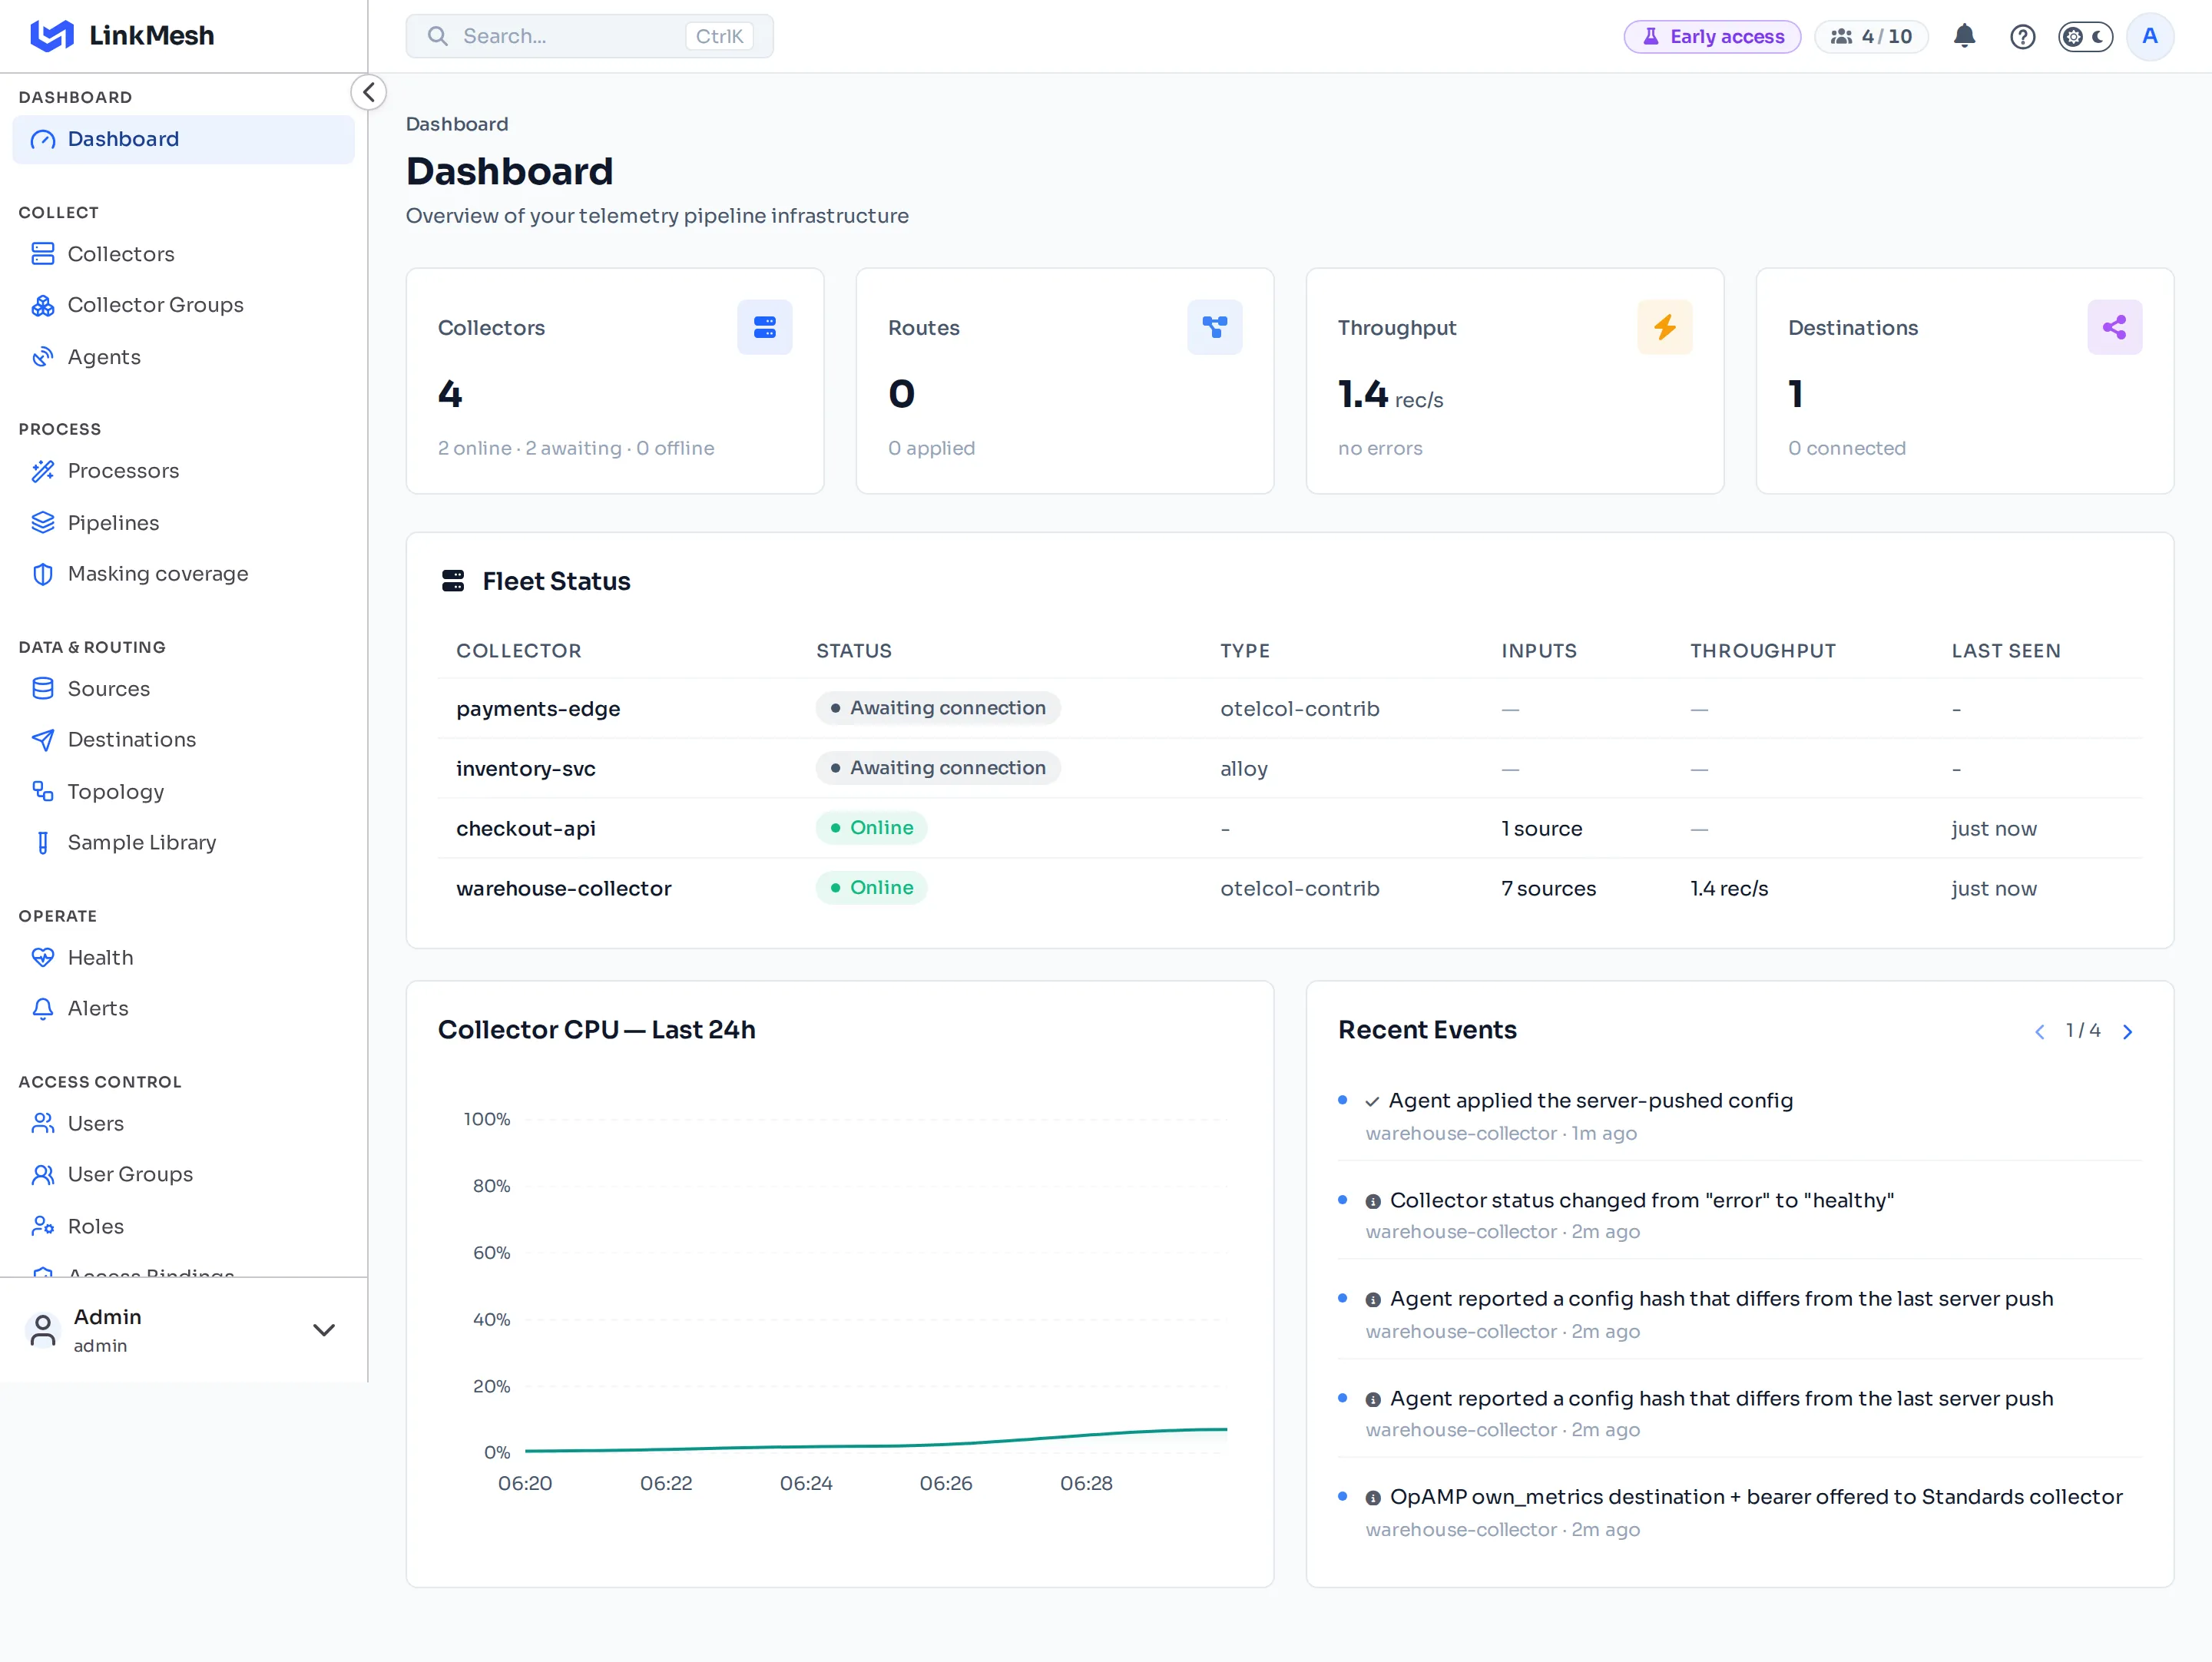Screen dimensions: 2212x1662
Task: Open notifications bell in top bar
Action: pyautogui.click(x=1965, y=37)
